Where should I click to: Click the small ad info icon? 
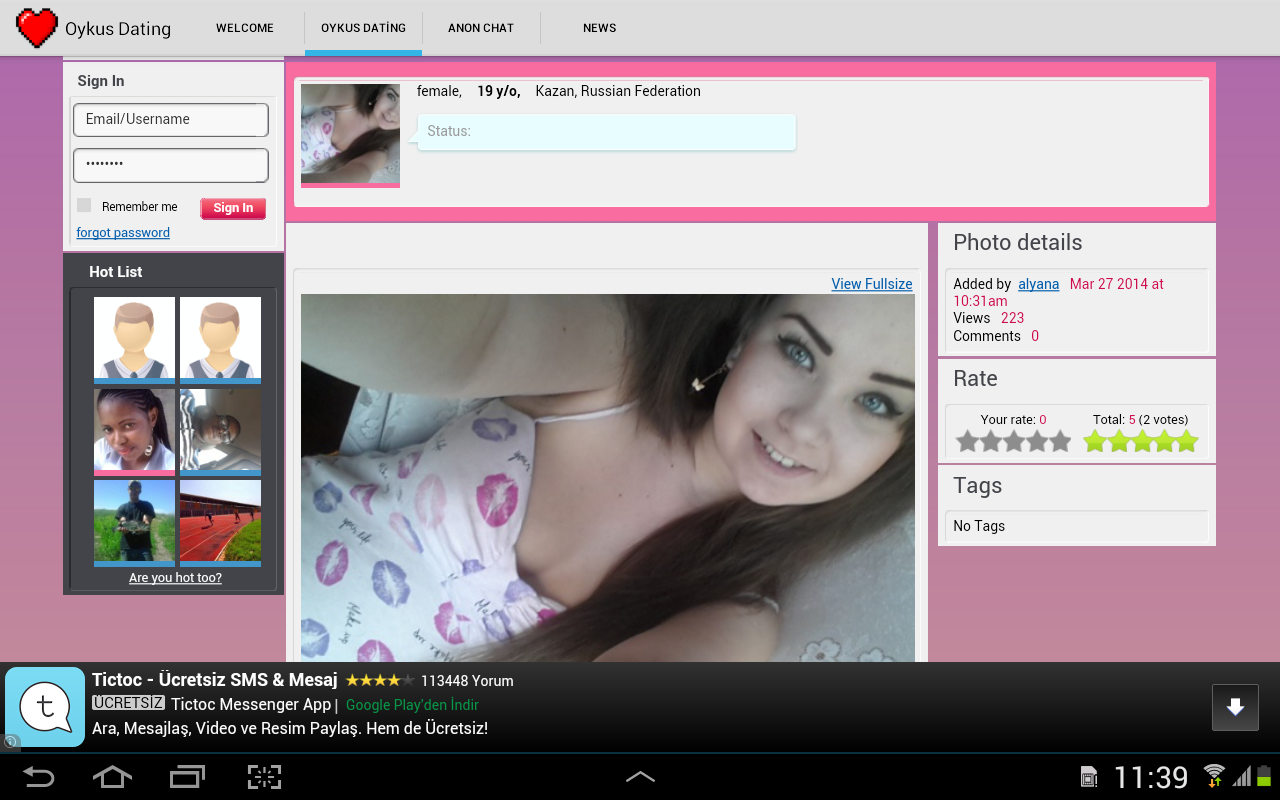pyautogui.click(x=11, y=742)
